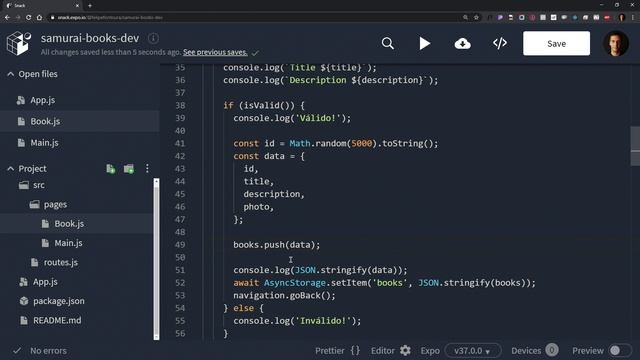640x360 pixels.
Task: Show embed code with the brackets icon
Action: coord(500,43)
